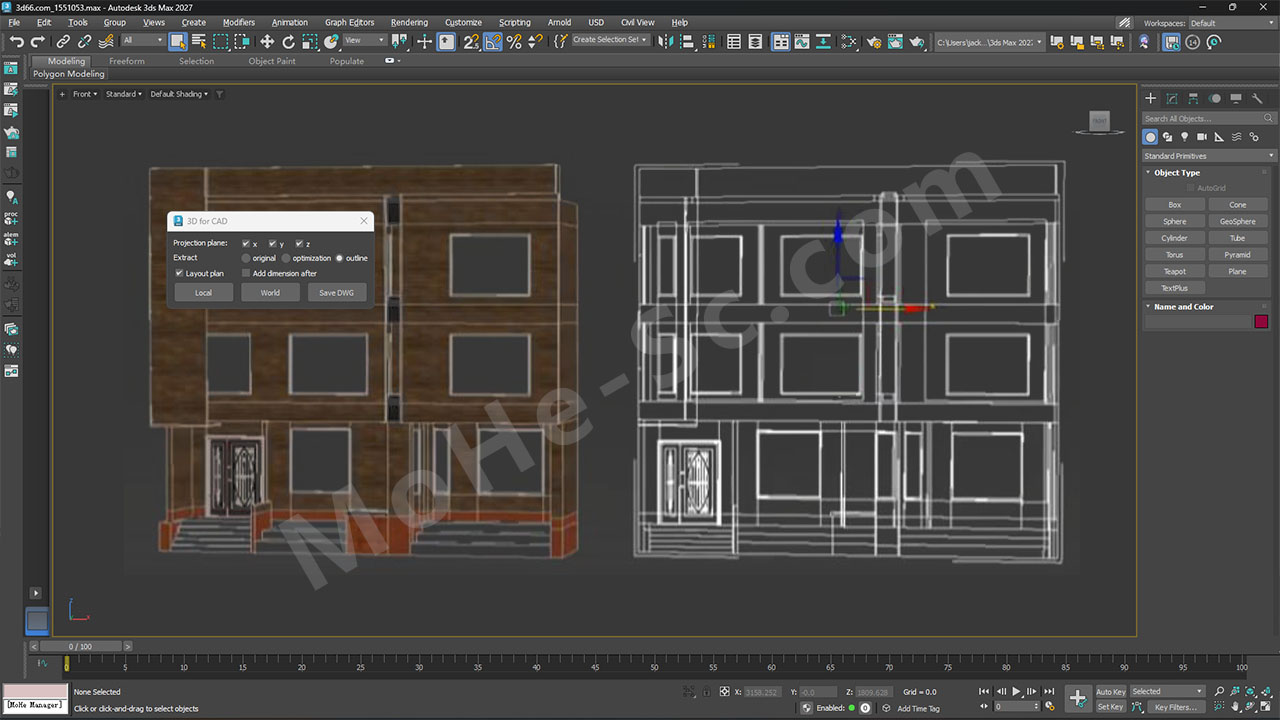
Task: Open Standard Primitives category dropdown
Action: click(x=1209, y=156)
